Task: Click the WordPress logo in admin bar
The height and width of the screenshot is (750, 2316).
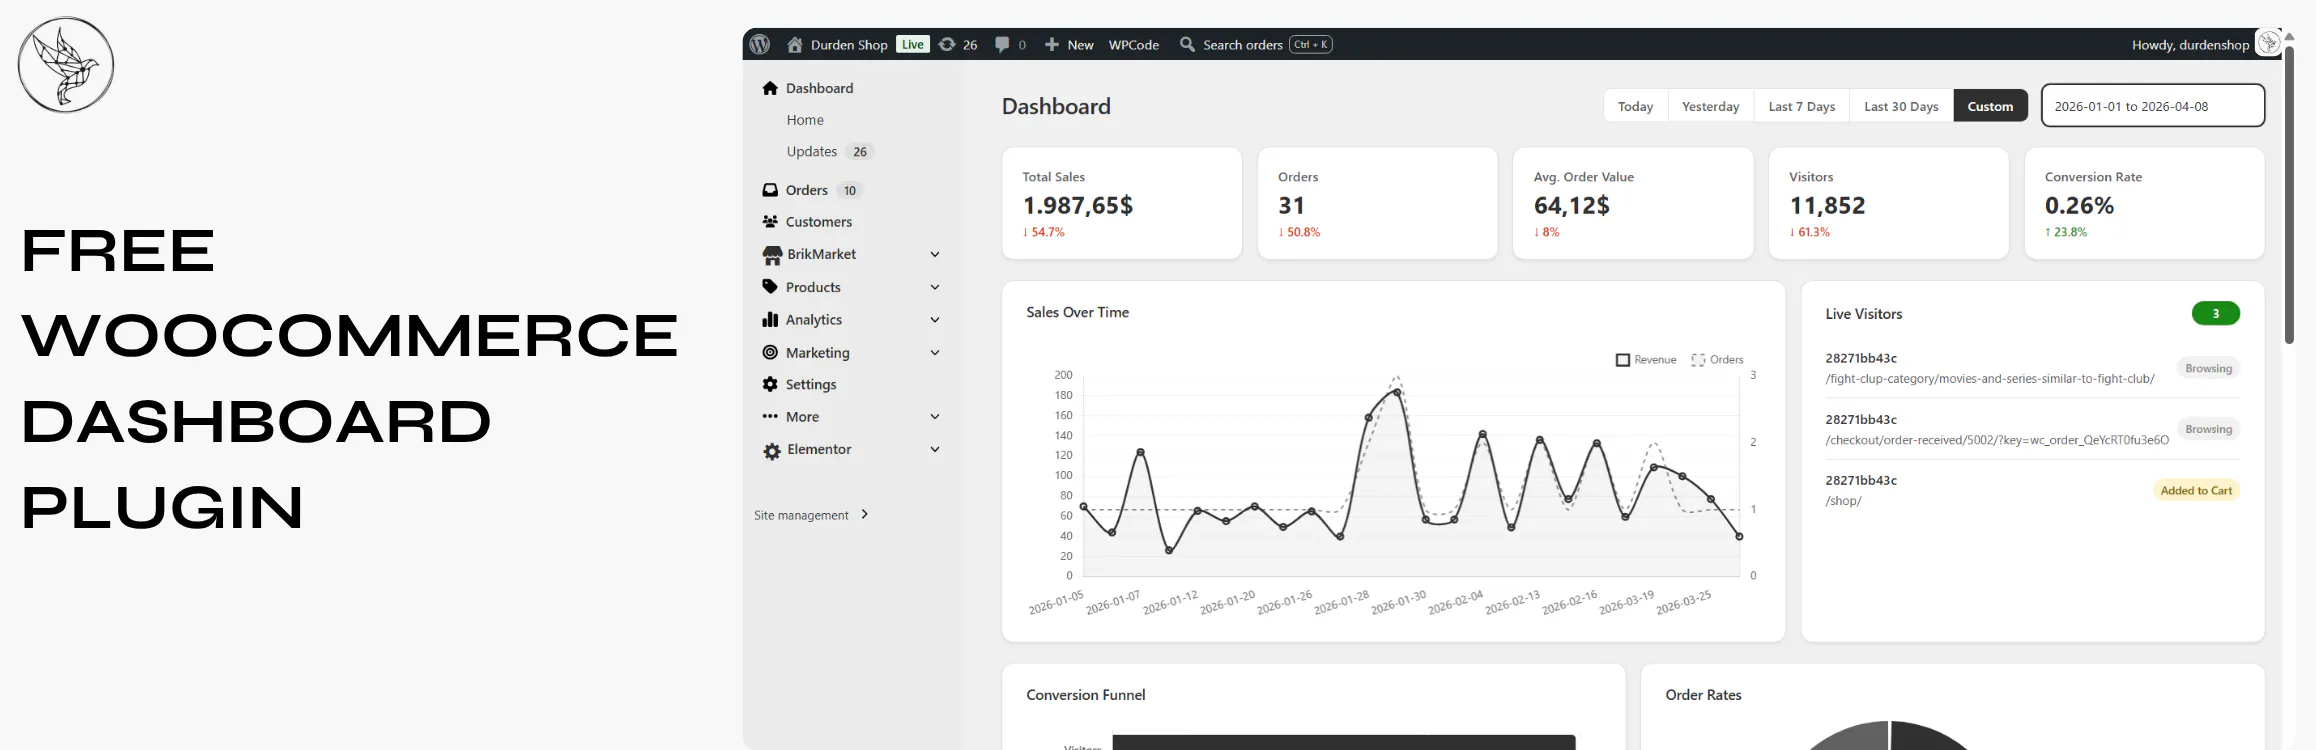Action: (760, 44)
